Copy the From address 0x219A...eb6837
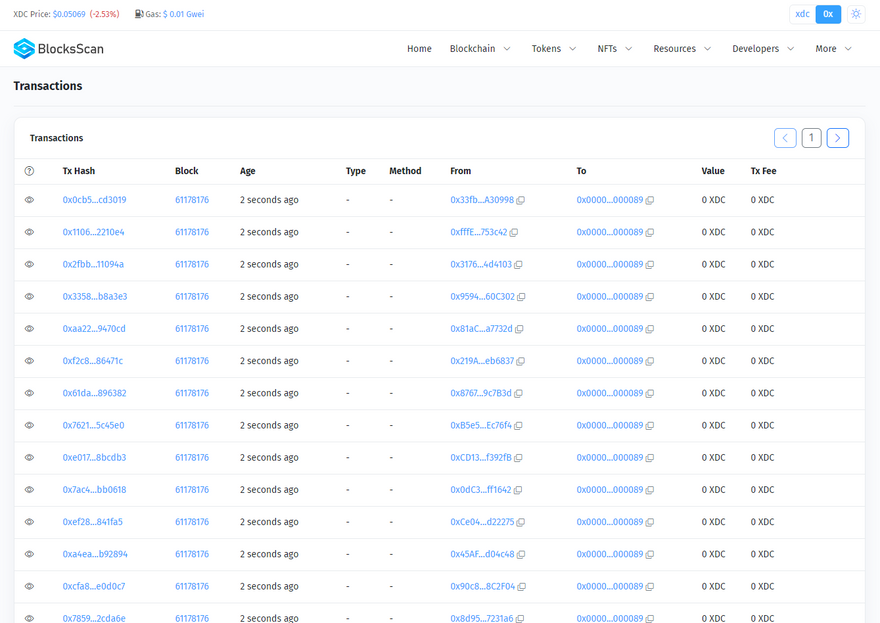 pyautogui.click(x=520, y=361)
